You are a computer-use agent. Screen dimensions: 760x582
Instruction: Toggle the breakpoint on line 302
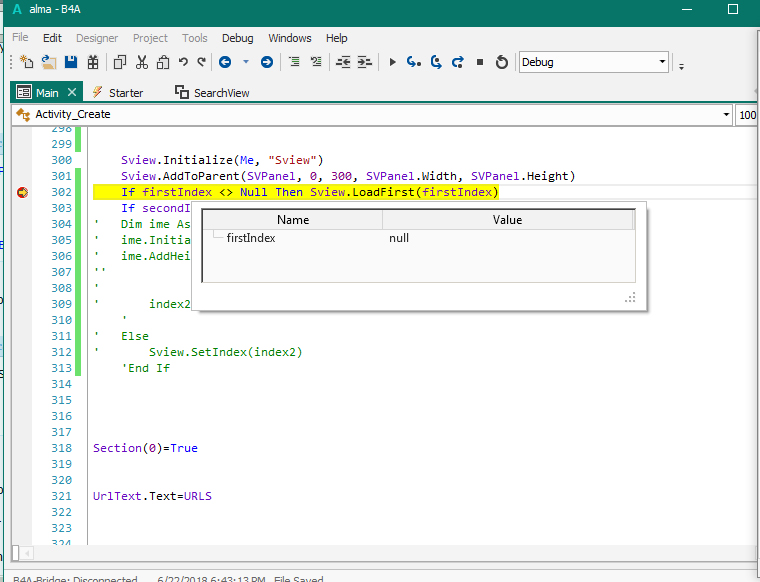[x=22, y=192]
